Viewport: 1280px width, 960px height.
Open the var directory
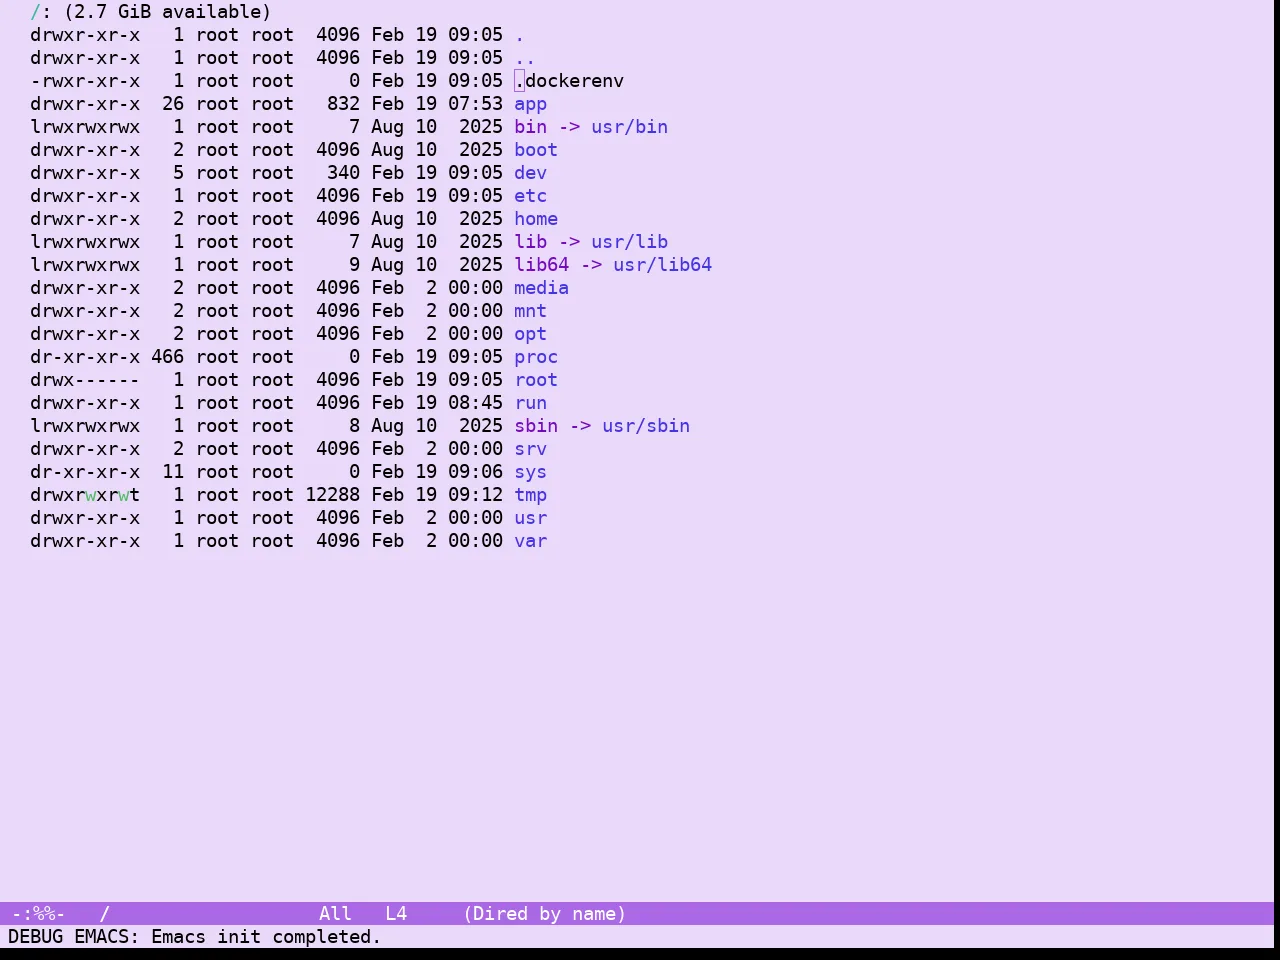(530, 541)
